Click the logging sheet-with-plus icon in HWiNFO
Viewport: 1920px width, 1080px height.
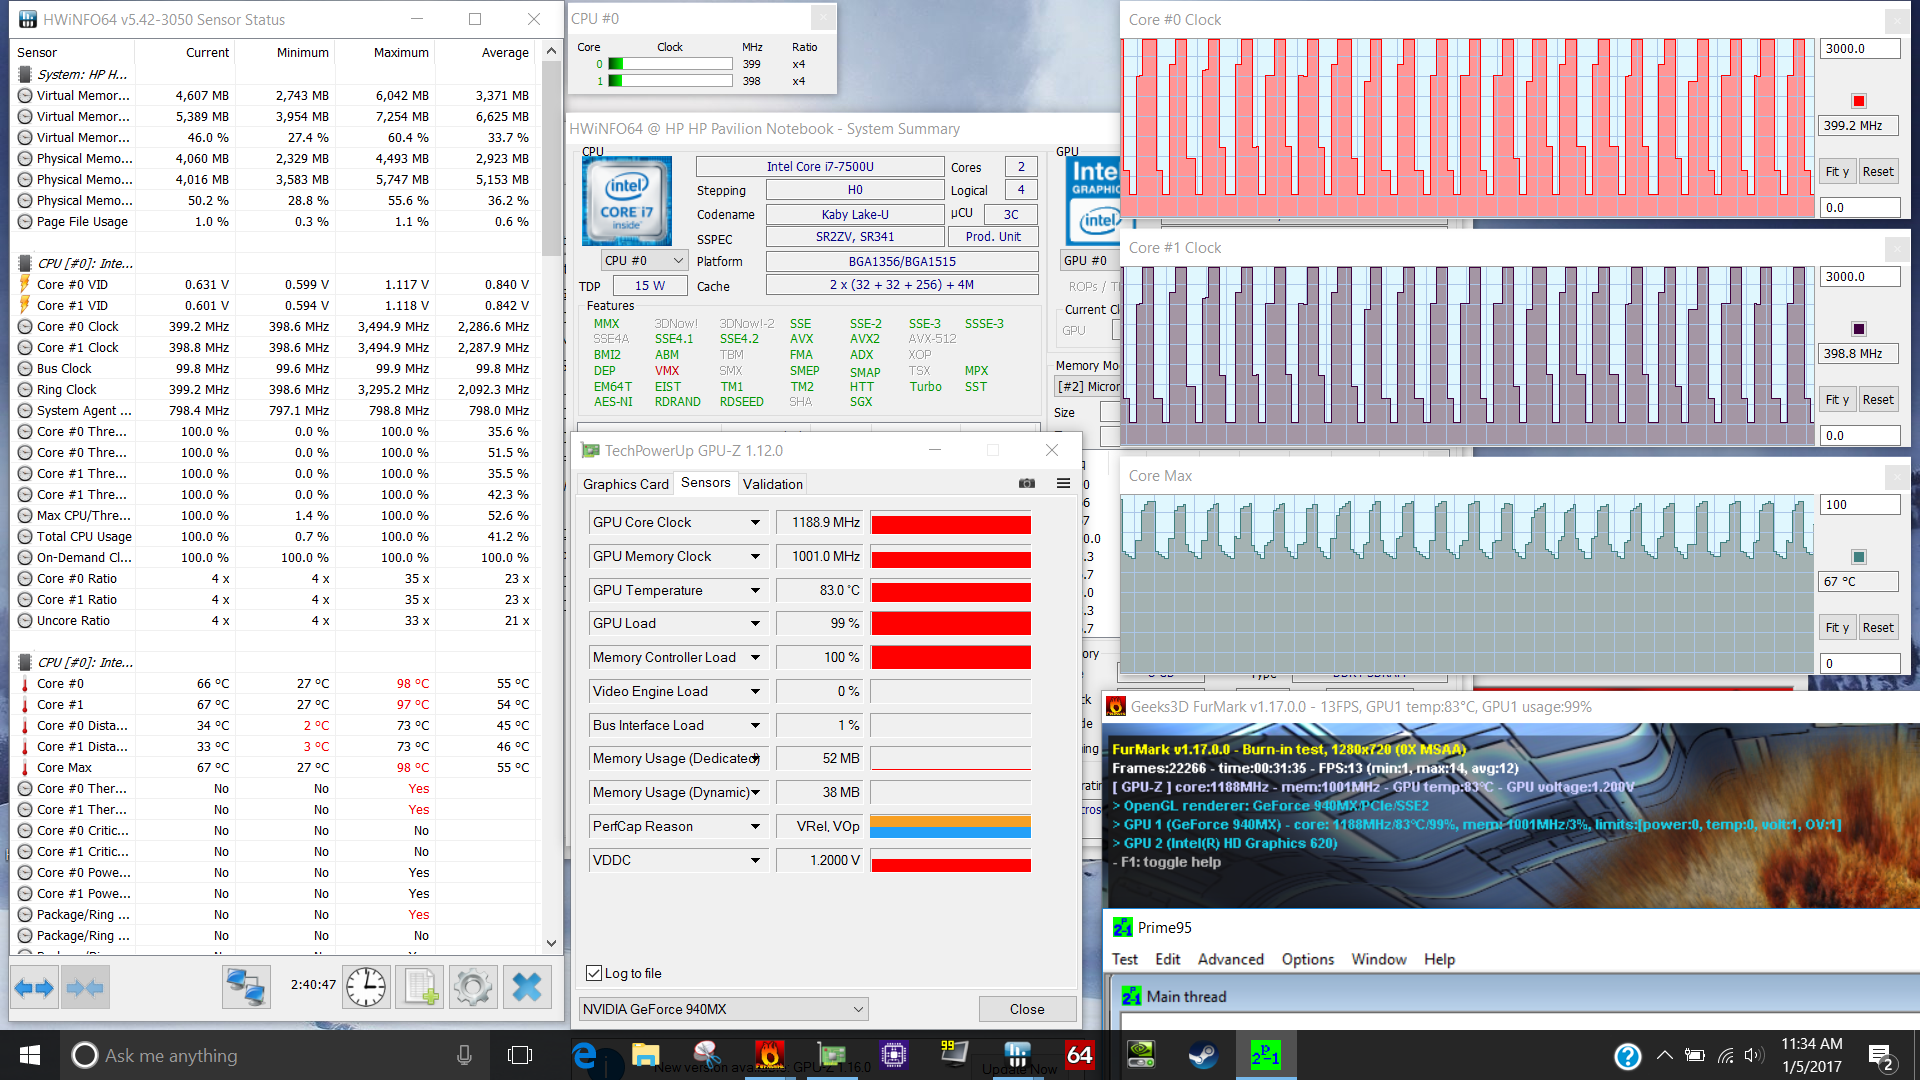pos(419,988)
